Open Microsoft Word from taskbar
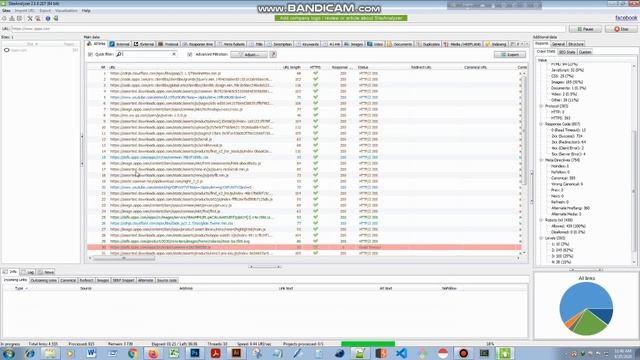Screen dimensions: 640x360 click(91, 353)
